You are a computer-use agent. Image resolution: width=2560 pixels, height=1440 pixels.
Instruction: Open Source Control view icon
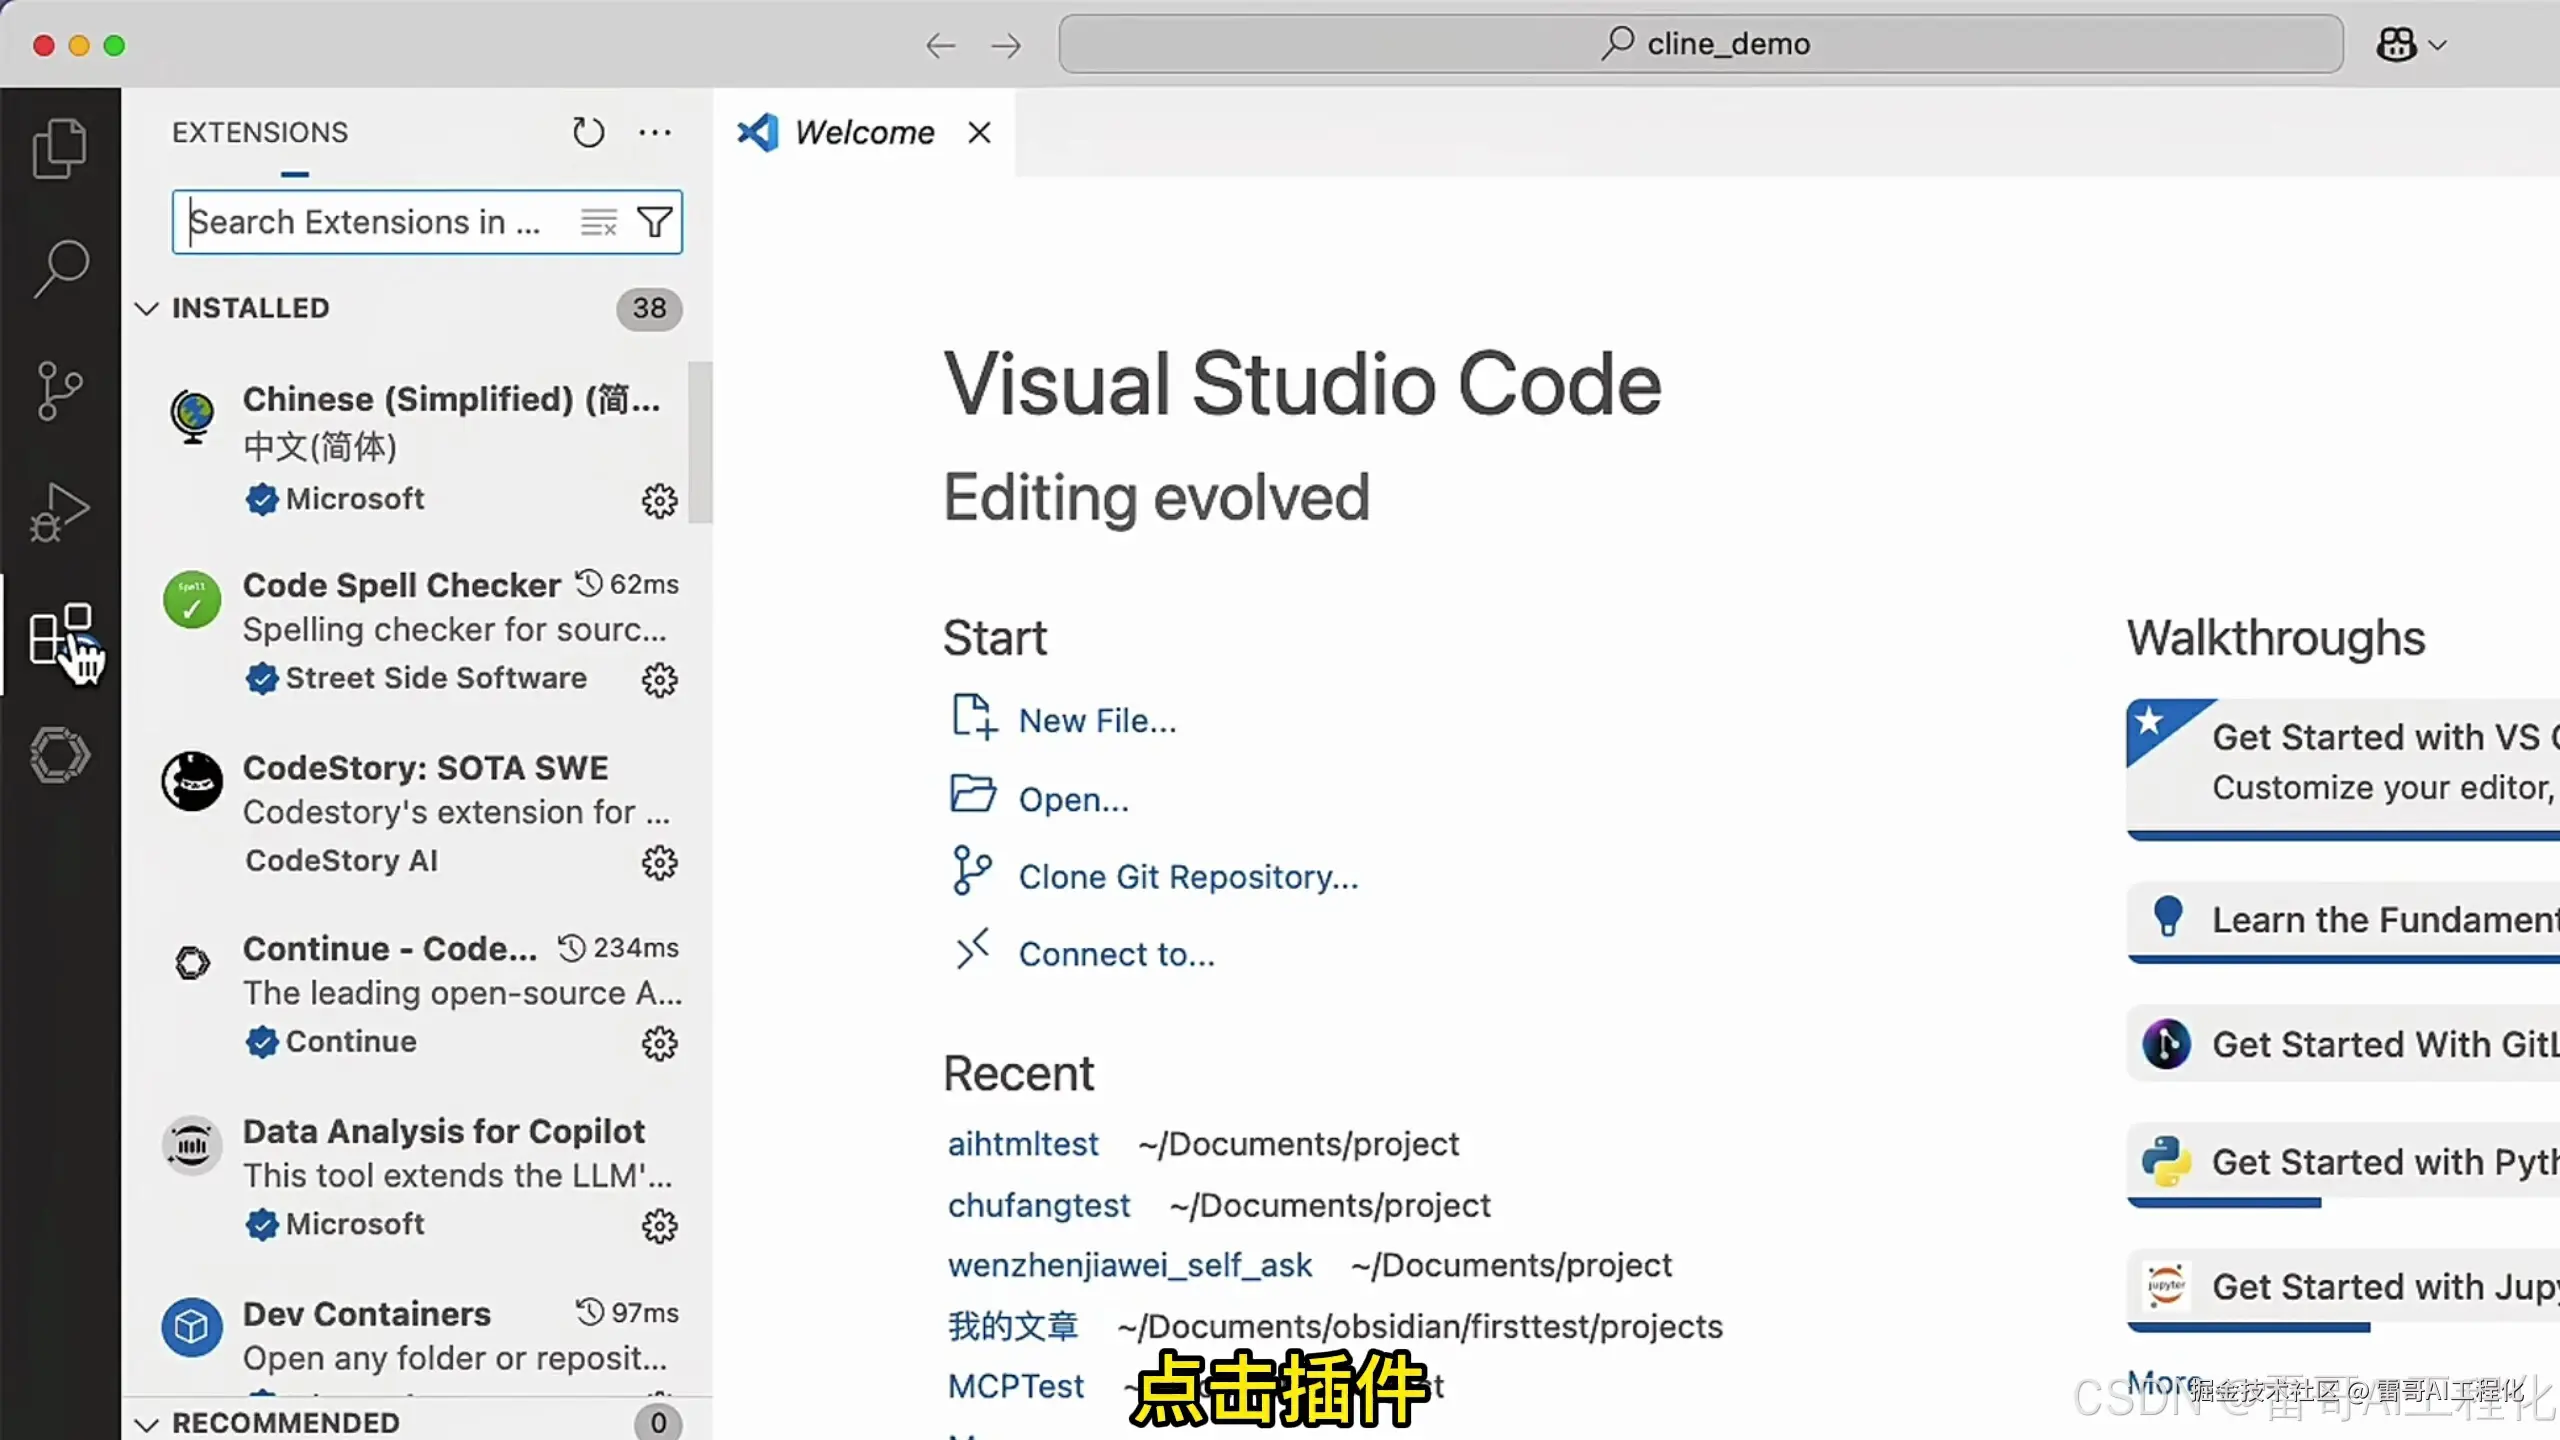pos(60,390)
